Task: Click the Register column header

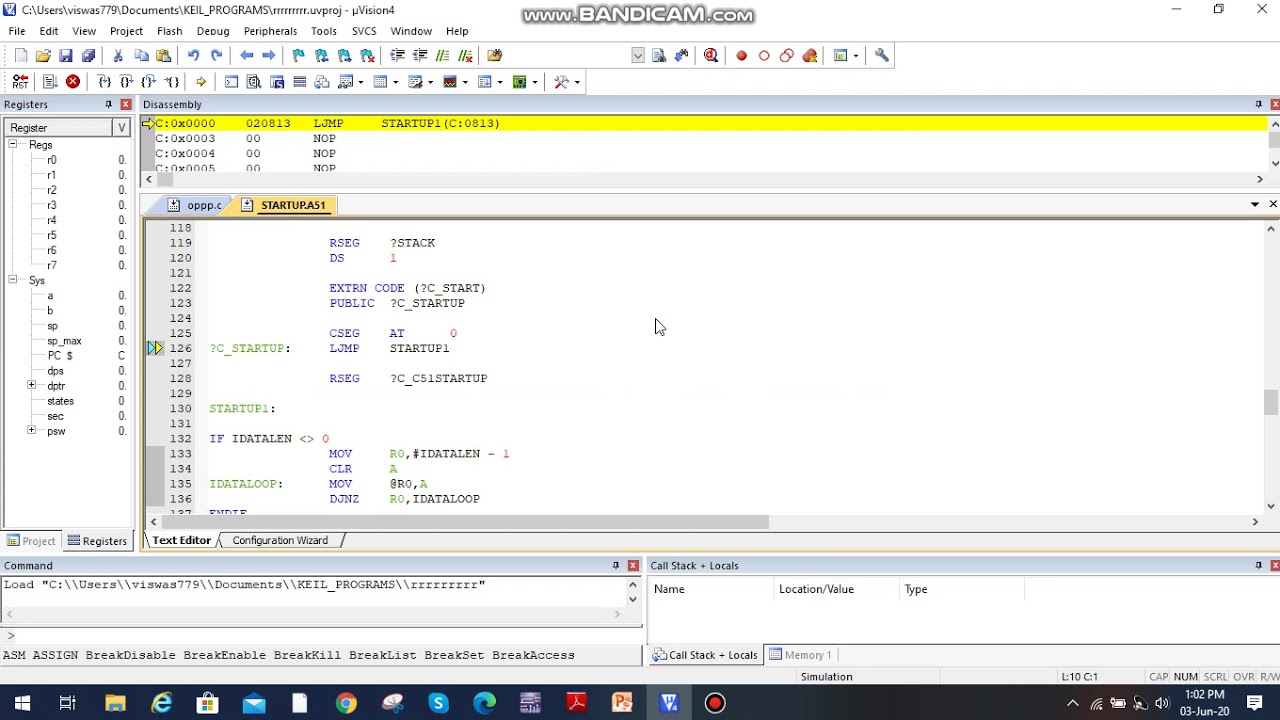Action: [x=57, y=128]
